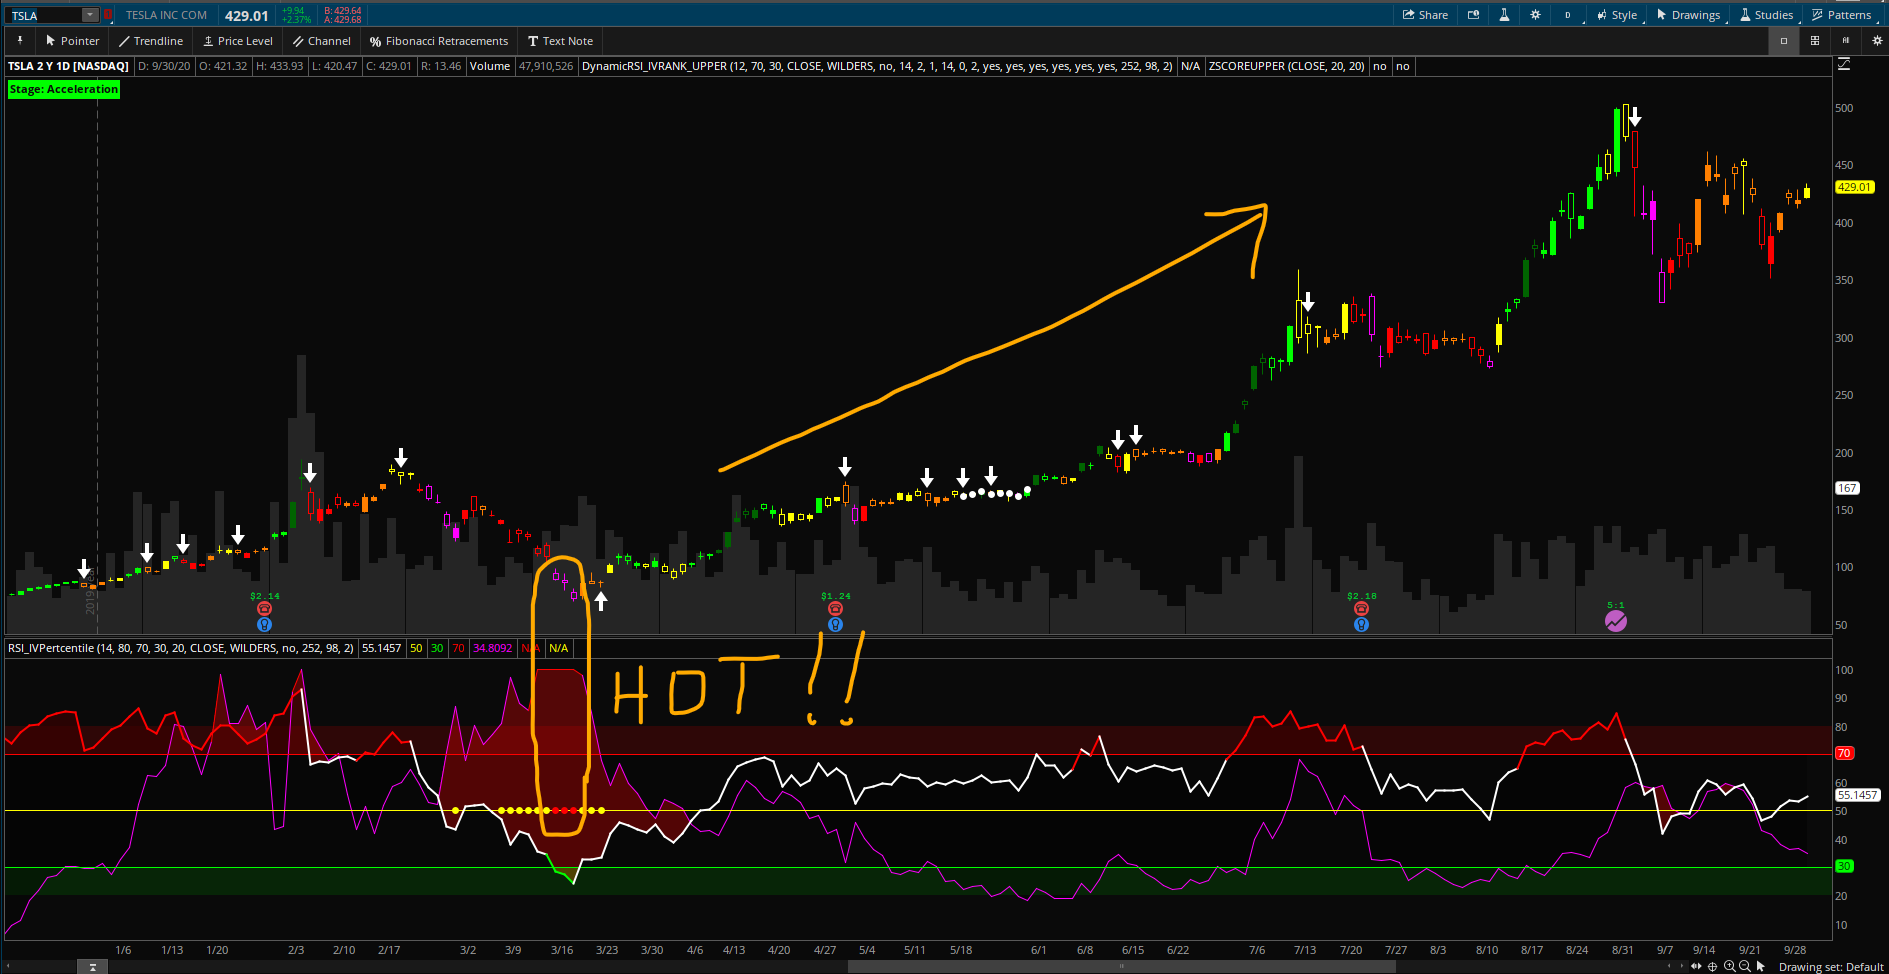Image resolution: width=1889 pixels, height=974 pixels.
Task: Click the Share button
Action: click(1425, 15)
